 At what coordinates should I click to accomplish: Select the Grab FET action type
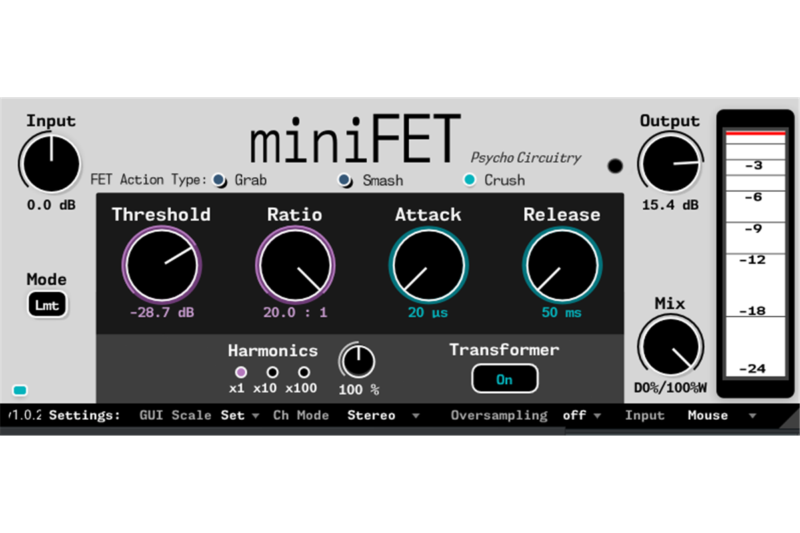(220, 180)
